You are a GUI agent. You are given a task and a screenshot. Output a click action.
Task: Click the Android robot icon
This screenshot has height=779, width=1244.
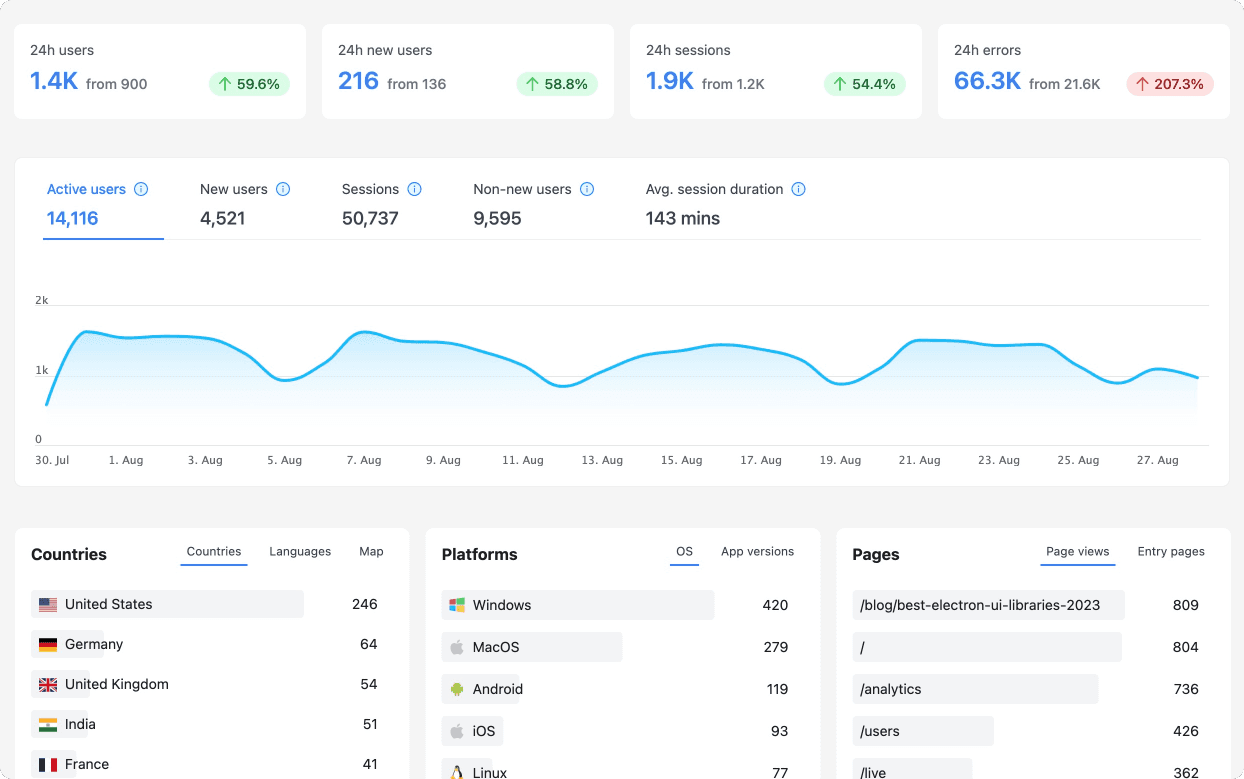click(457, 689)
